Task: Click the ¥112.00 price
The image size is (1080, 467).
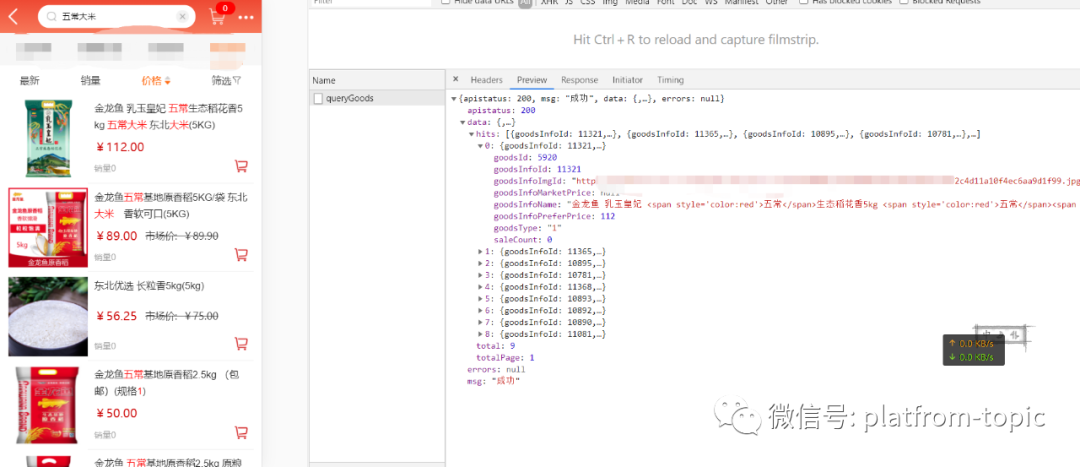Action: click(x=120, y=147)
